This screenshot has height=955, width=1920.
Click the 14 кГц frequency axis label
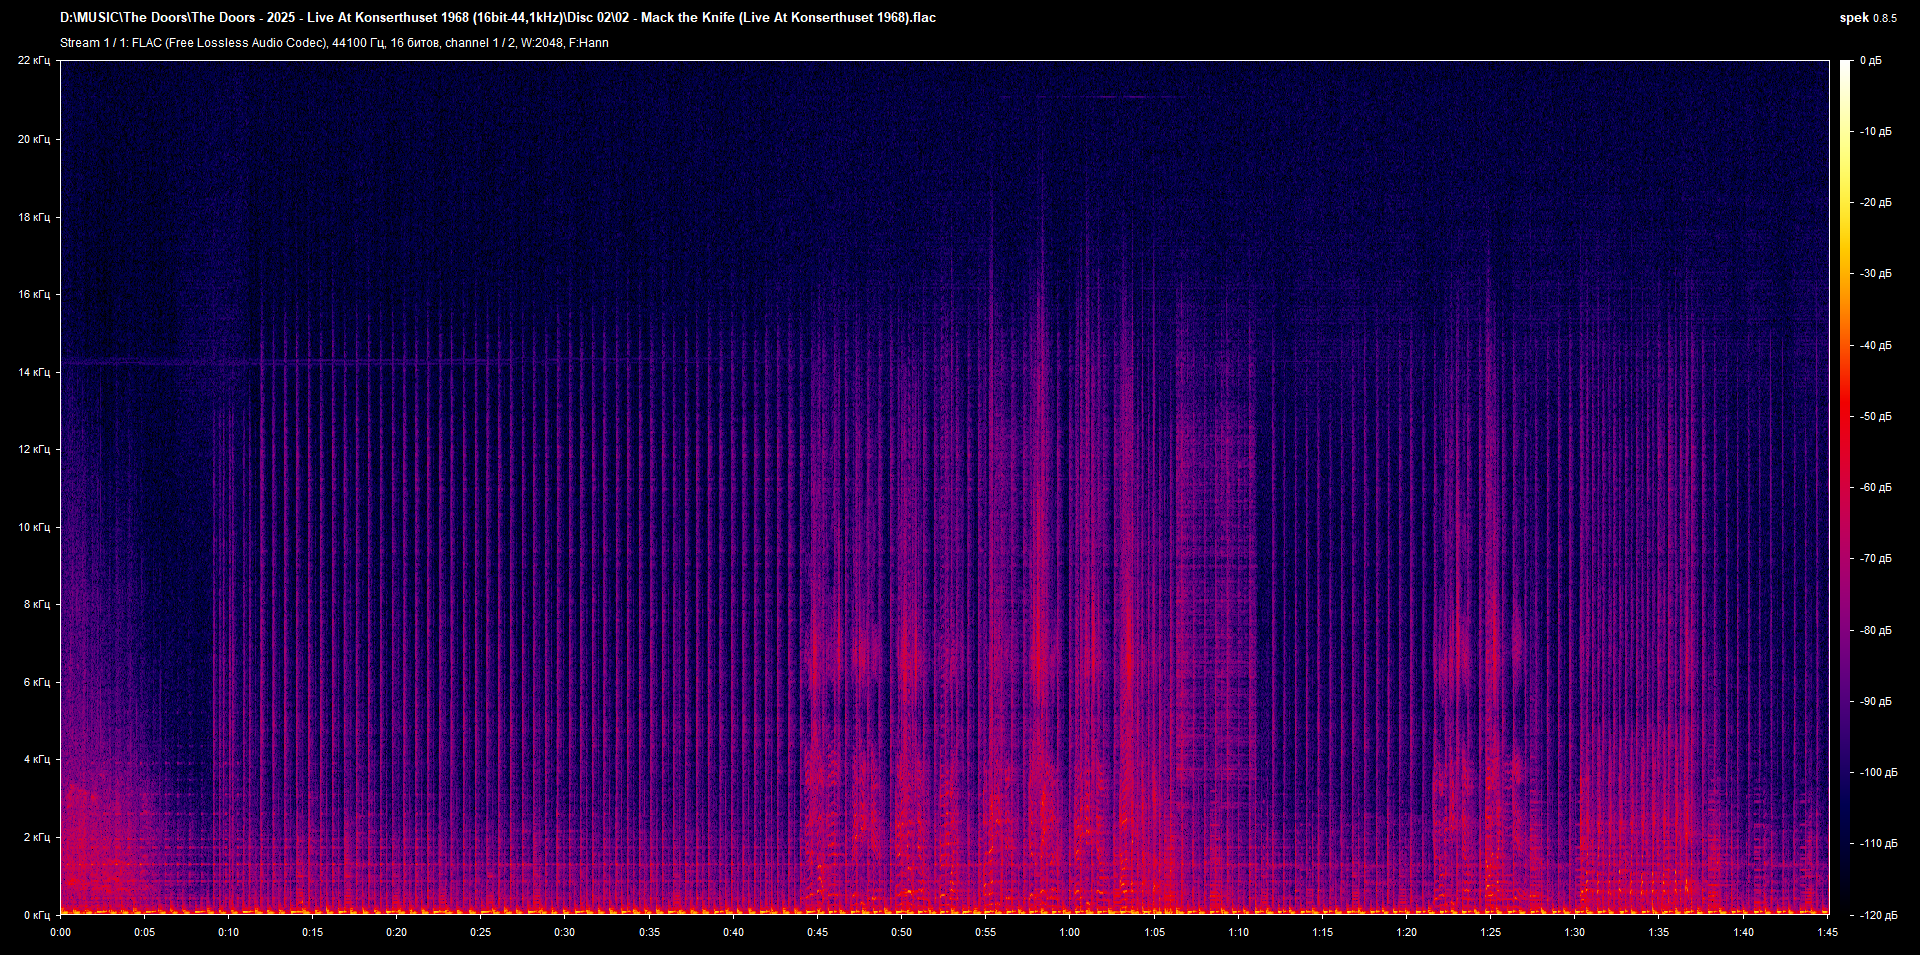point(33,372)
